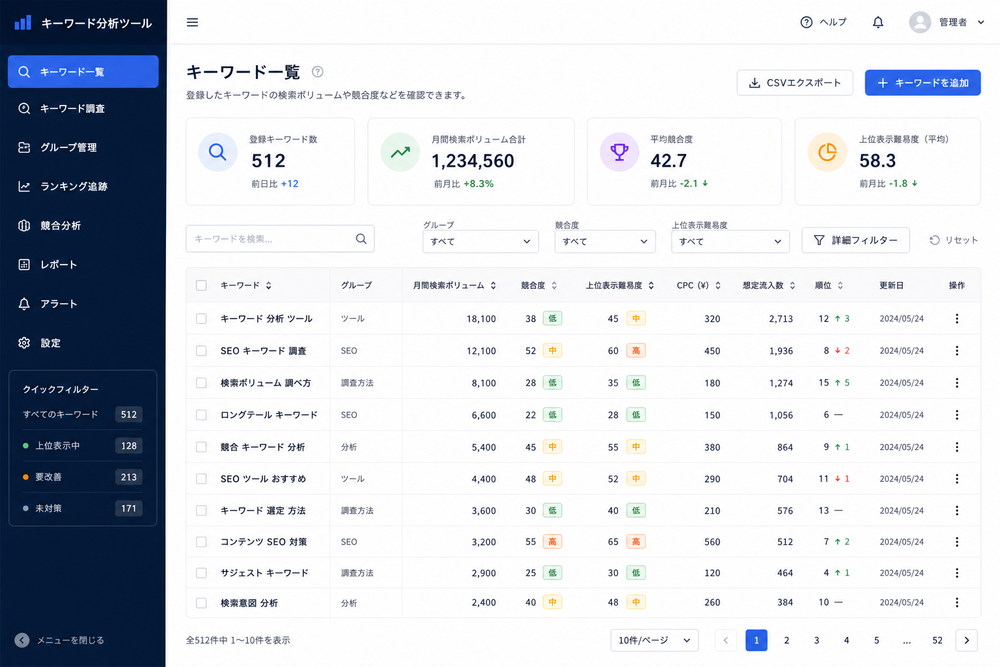The image size is (1000, 667).
Task: Click the 月間検索ボリューム合計 trend icon
Action: click(400, 152)
